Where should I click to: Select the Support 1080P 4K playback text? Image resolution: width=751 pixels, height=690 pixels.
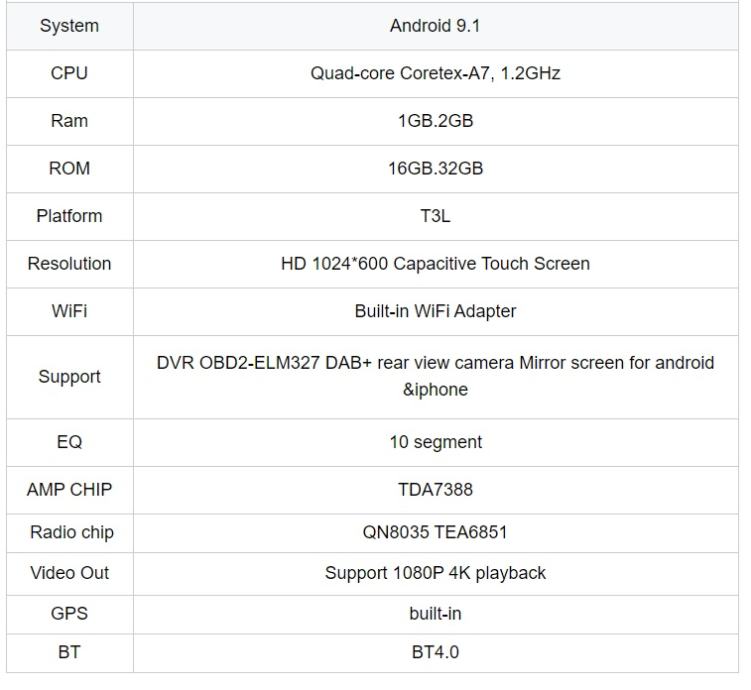(435, 573)
